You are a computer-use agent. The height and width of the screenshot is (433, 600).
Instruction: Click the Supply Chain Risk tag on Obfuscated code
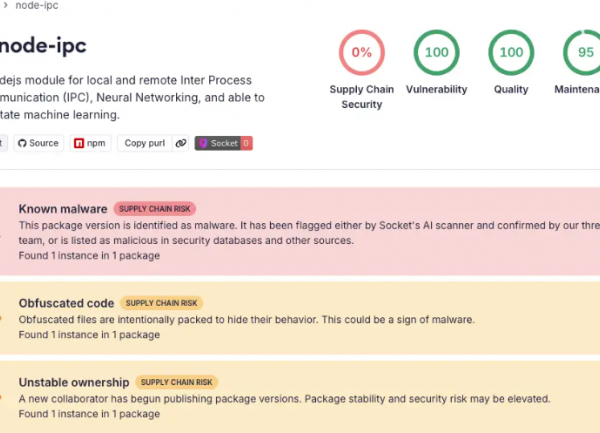tap(161, 303)
